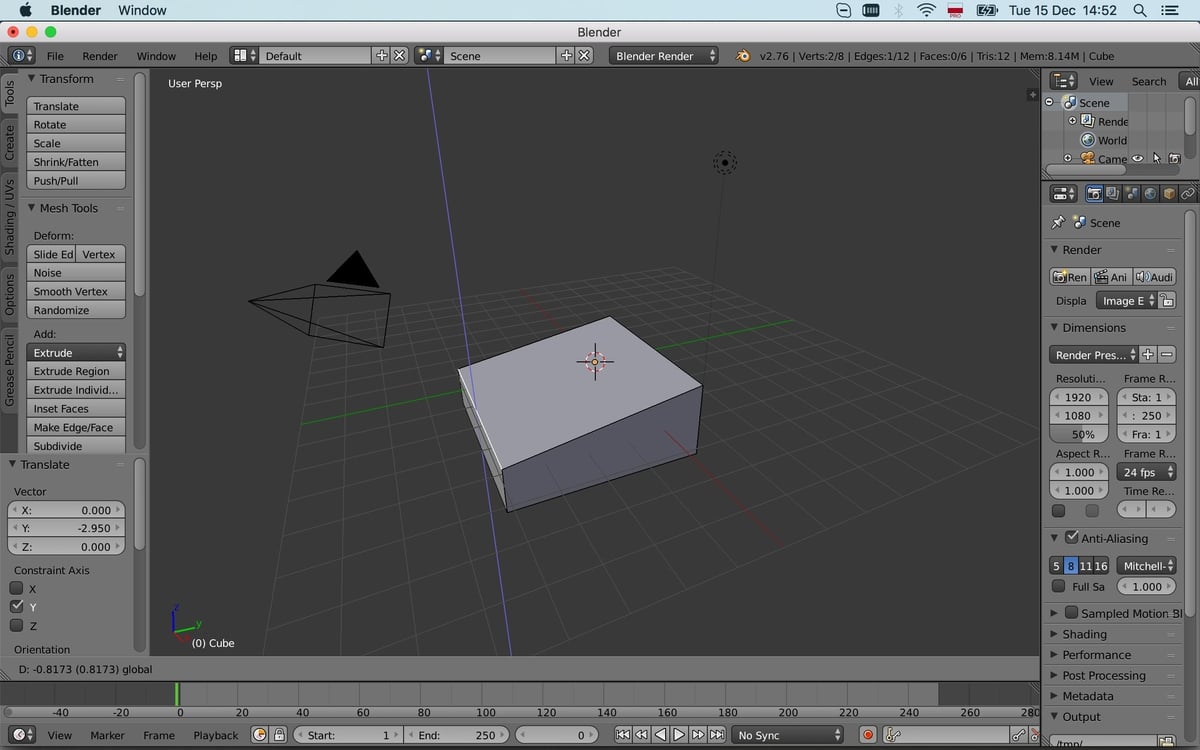Click the World properties globe icon
This screenshot has height=750, width=1200.
[x=1148, y=193]
